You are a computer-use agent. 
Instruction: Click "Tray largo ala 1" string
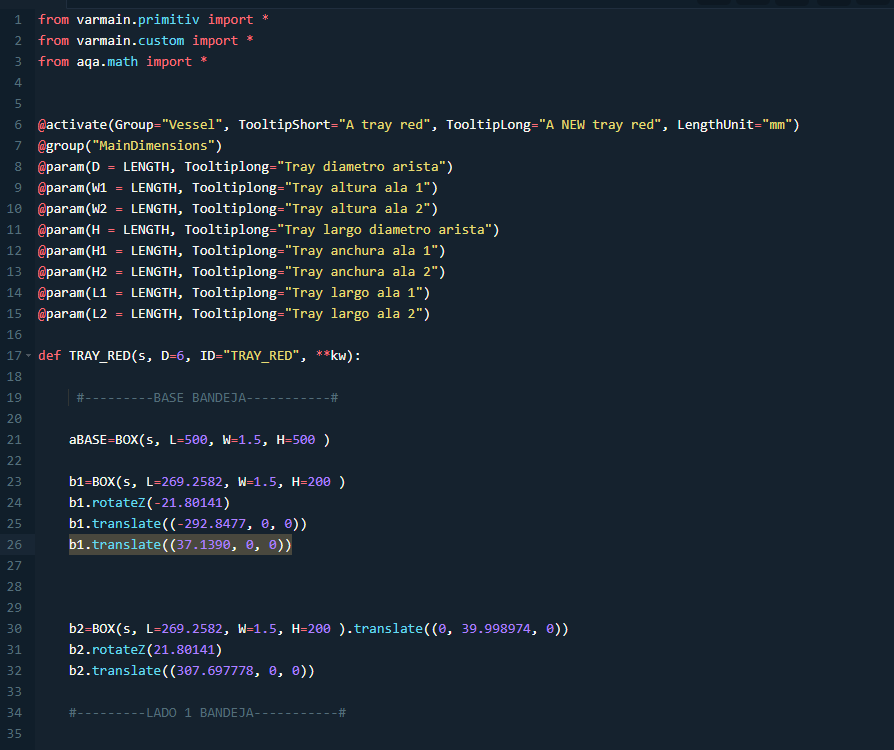[353, 293]
